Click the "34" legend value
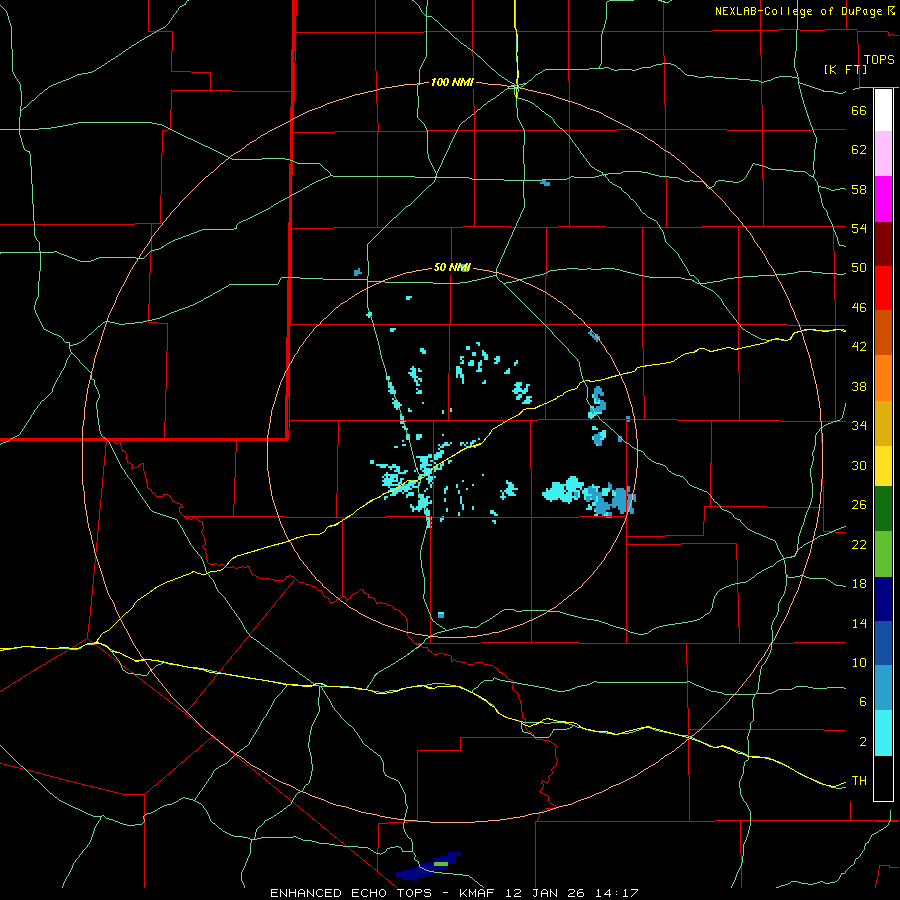Screen dimensions: 900x900 pos(859,426)
